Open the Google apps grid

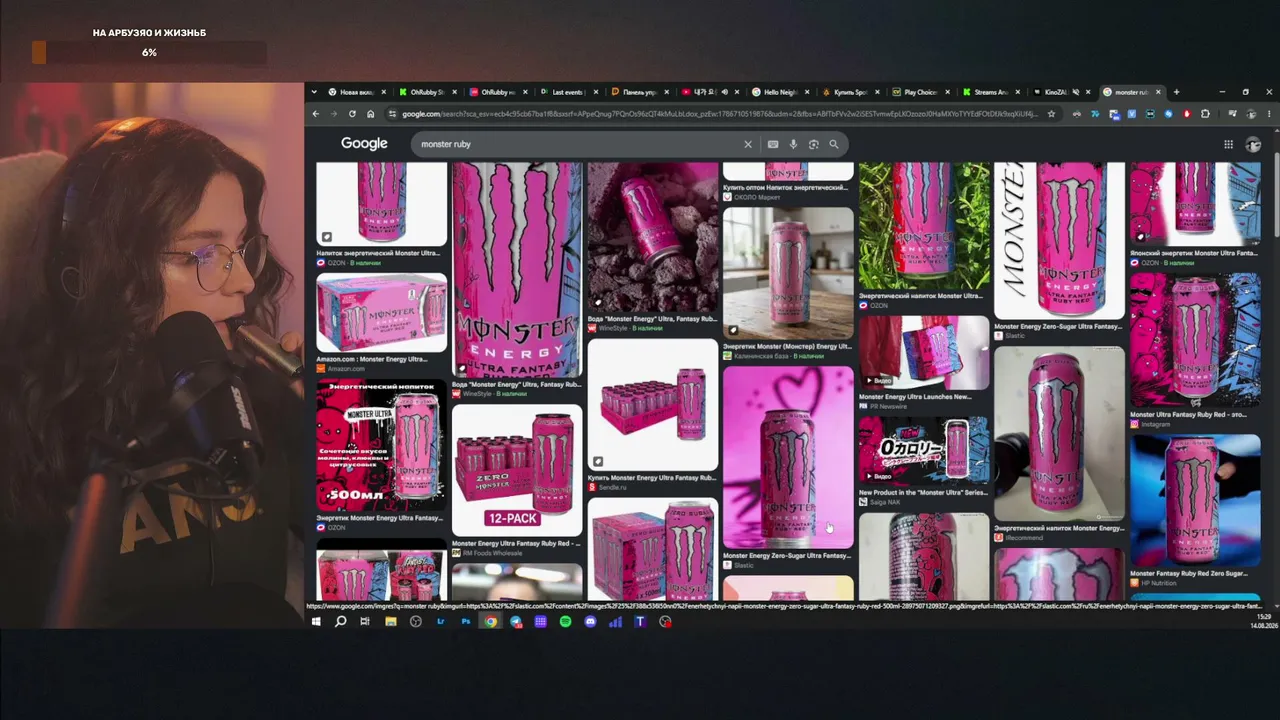pyautogui.click(x=1228, y=144)
